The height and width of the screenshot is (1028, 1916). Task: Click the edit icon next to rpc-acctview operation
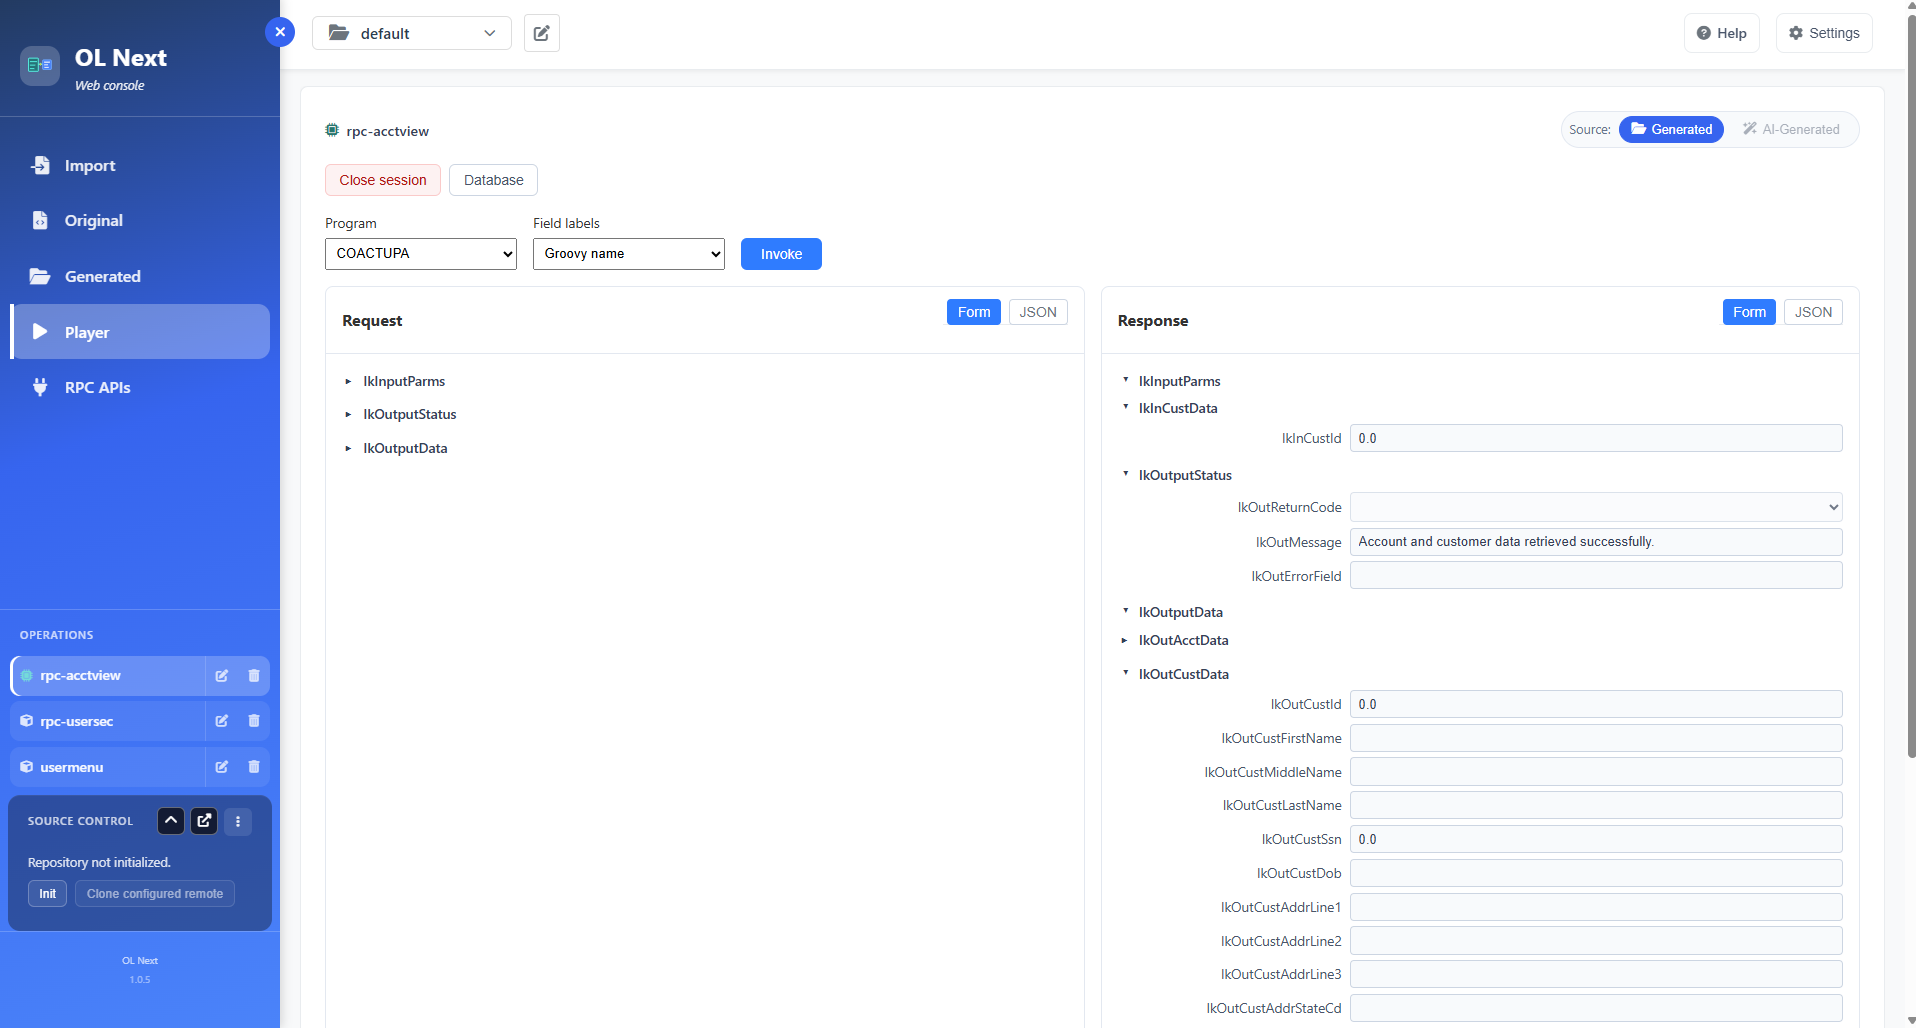222,676
